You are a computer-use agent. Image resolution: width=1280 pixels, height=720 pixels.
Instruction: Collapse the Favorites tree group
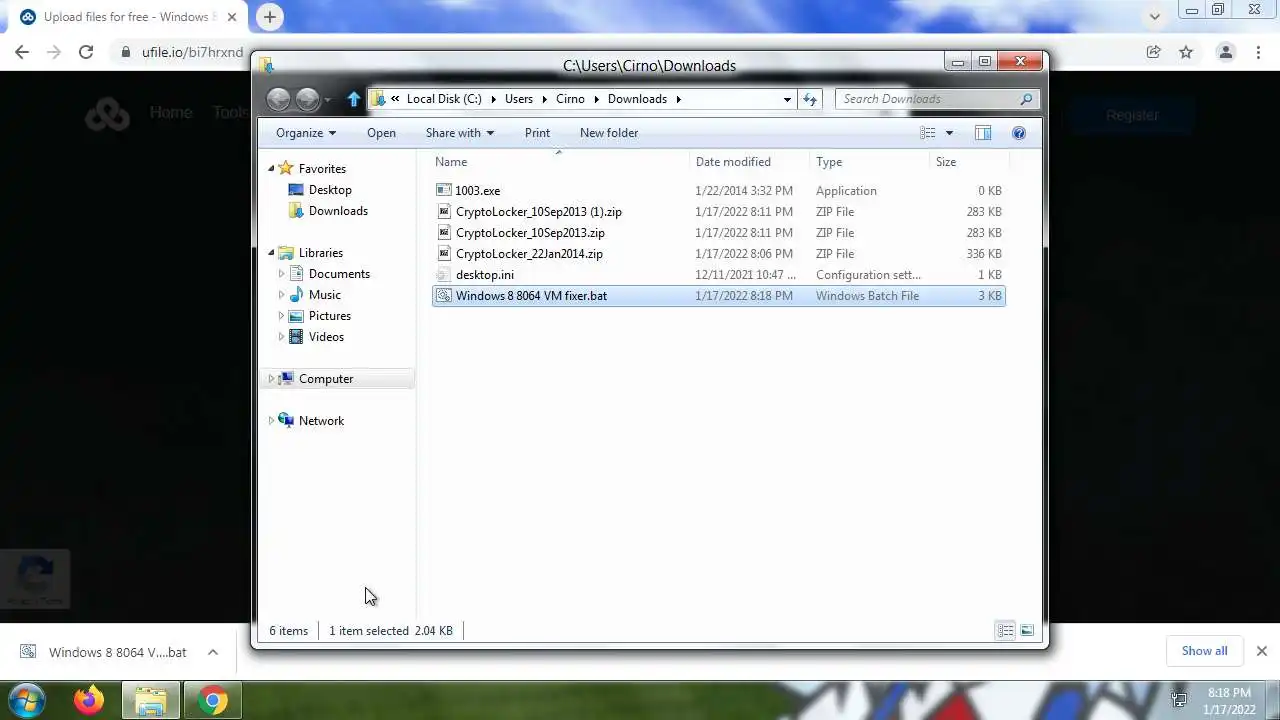click(x=271, y=169)
